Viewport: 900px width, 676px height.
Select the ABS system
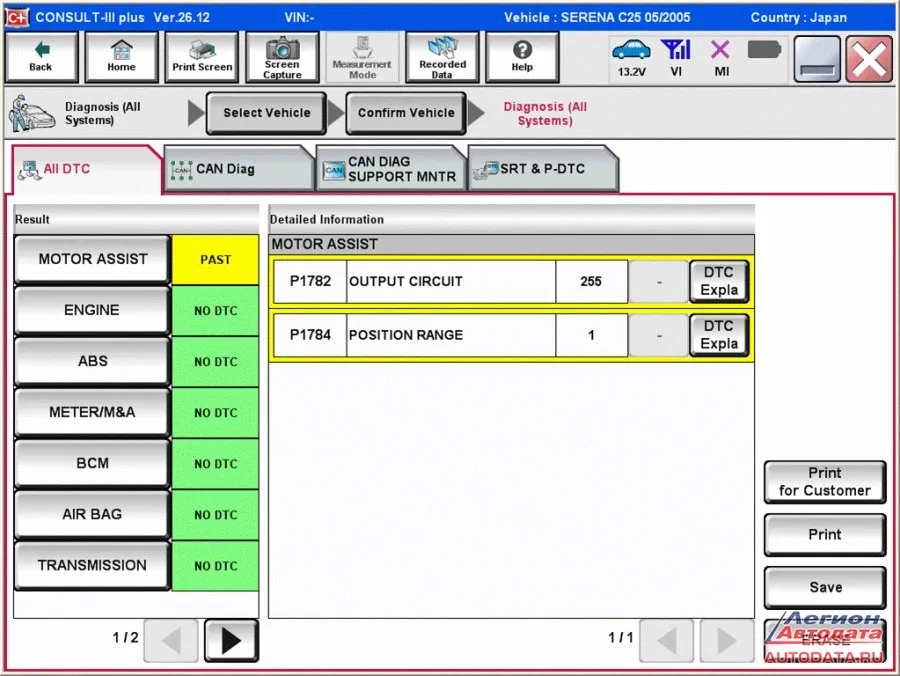(x=92, y=361)
